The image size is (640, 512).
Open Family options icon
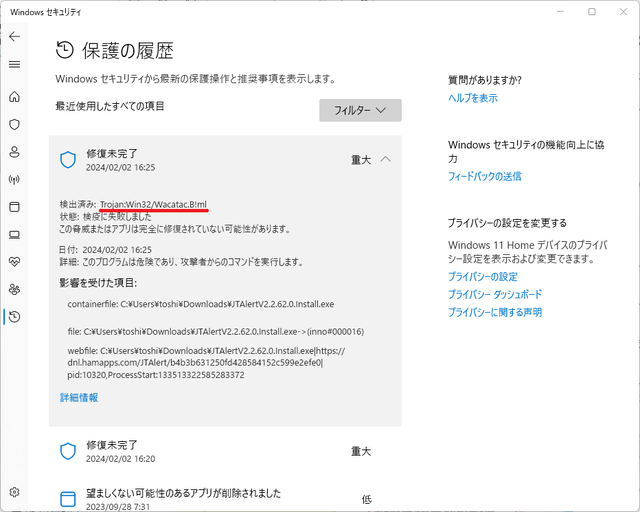click(14, 289)
